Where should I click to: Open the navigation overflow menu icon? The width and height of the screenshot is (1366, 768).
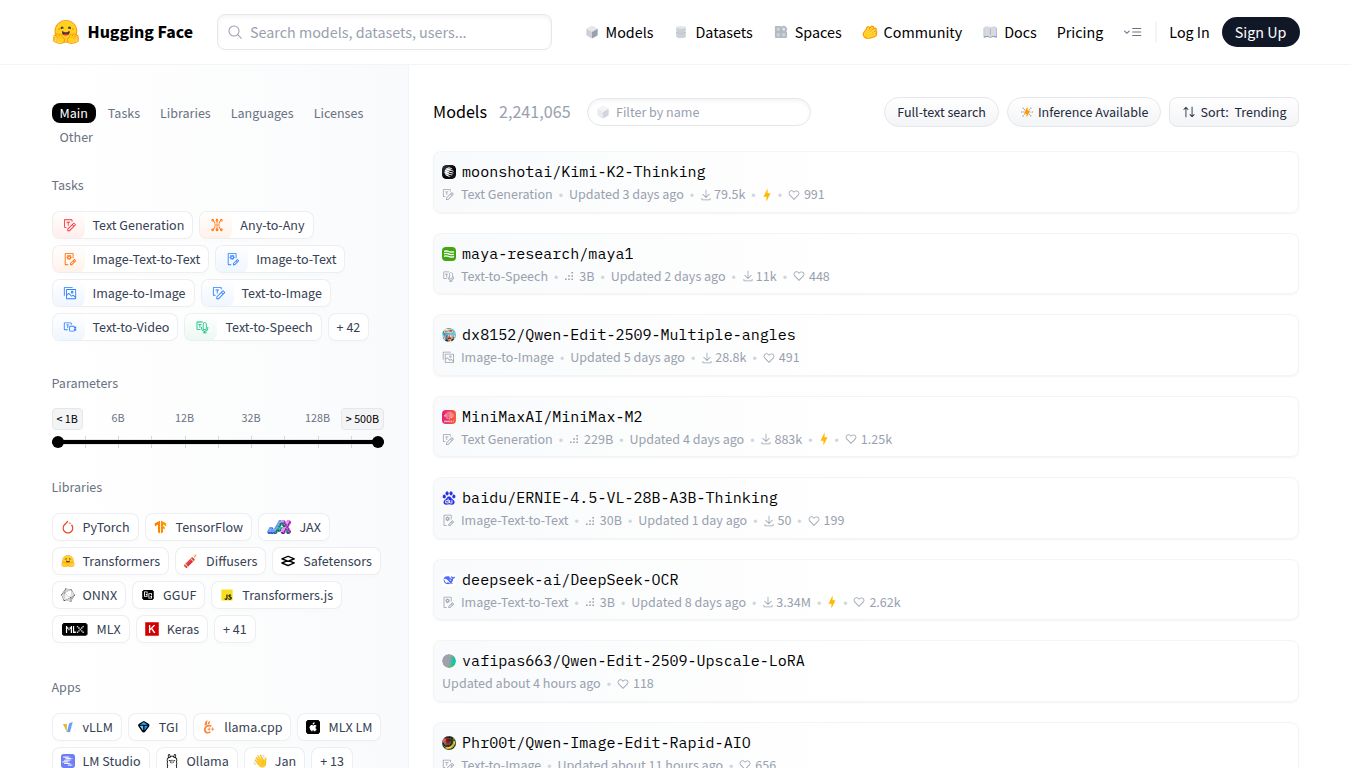point(1132,32)
